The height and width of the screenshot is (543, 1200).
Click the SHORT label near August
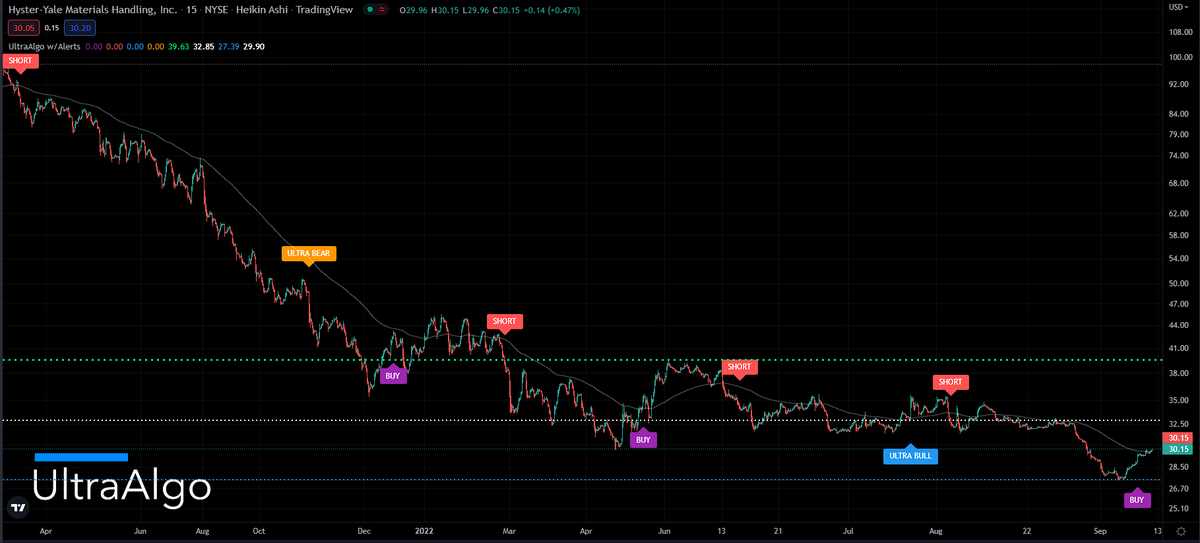tap(950, 382)
